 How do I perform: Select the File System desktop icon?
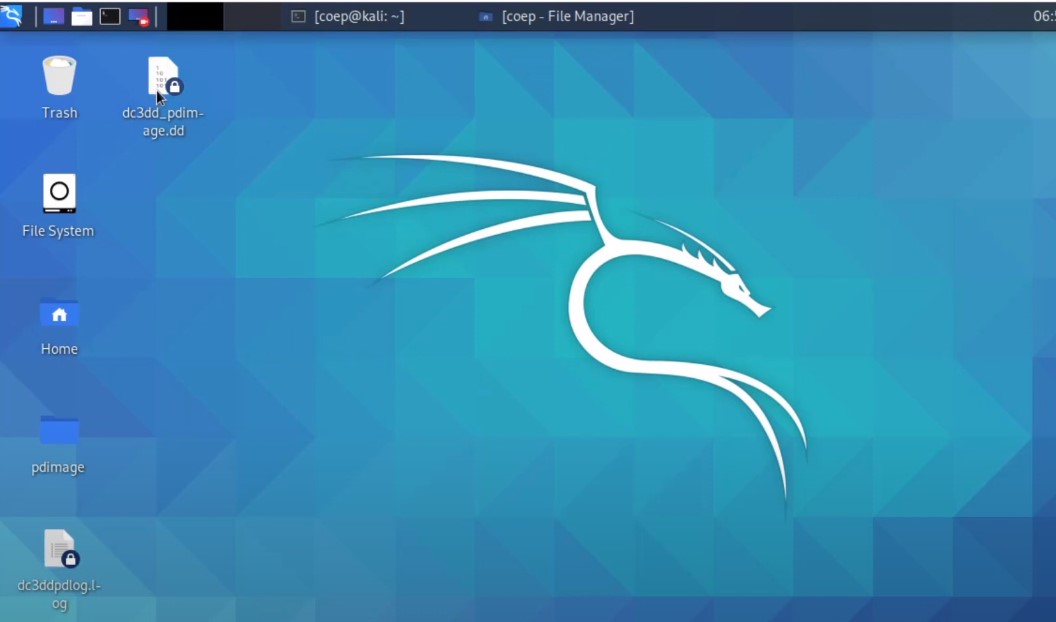(59, 193)
